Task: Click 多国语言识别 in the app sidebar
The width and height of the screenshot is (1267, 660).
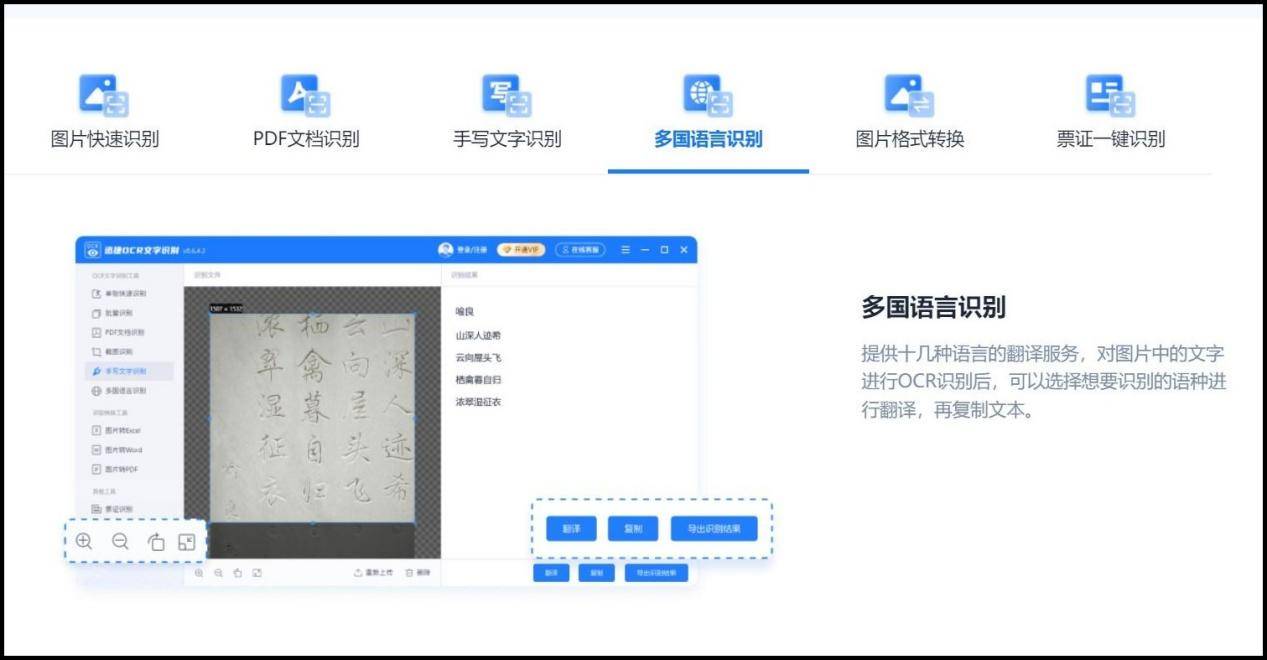Action: (x=119, y=390)
